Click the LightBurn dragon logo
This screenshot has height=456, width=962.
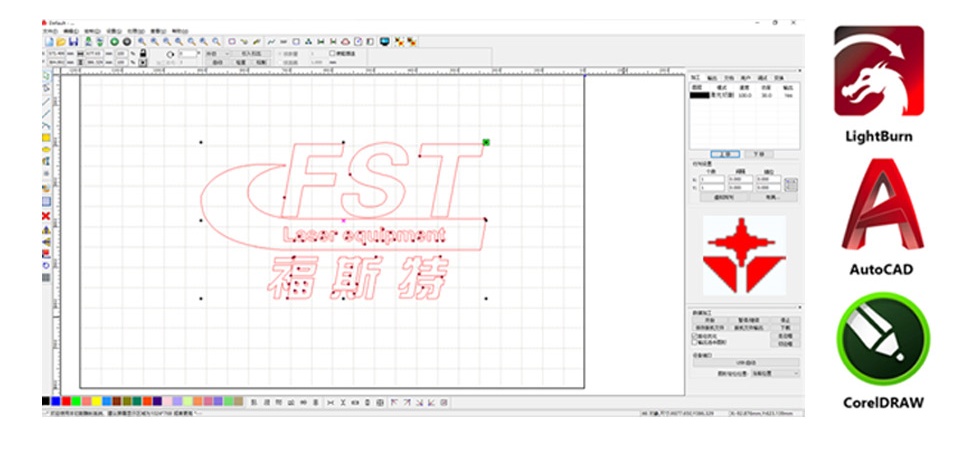tap(879, 71)
